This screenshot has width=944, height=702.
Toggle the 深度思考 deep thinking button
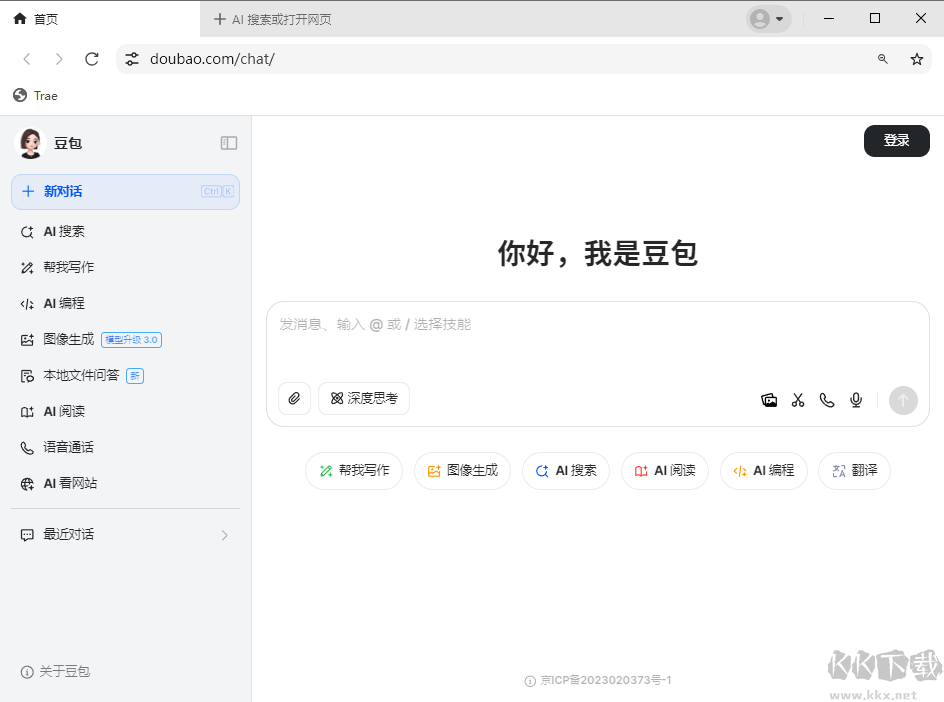(364, 399)
